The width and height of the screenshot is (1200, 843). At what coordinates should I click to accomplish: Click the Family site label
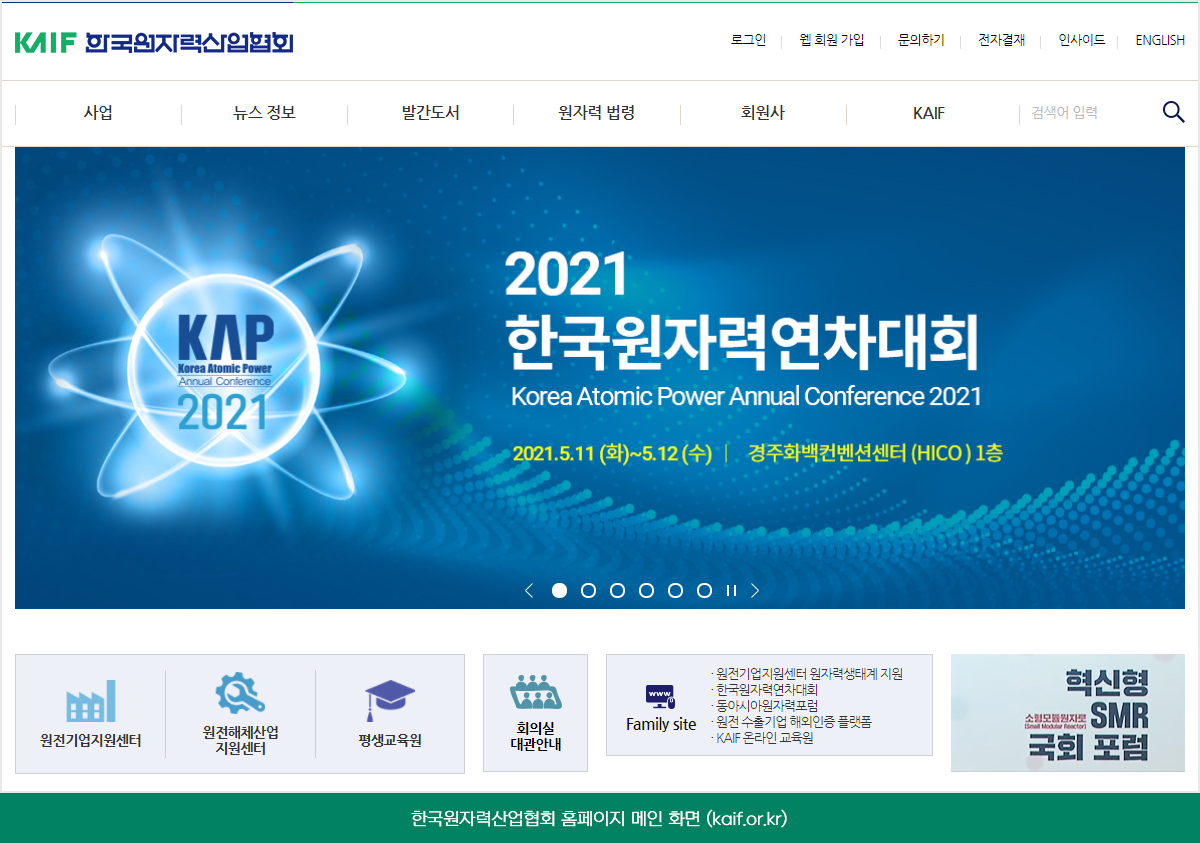click(661, 725)
